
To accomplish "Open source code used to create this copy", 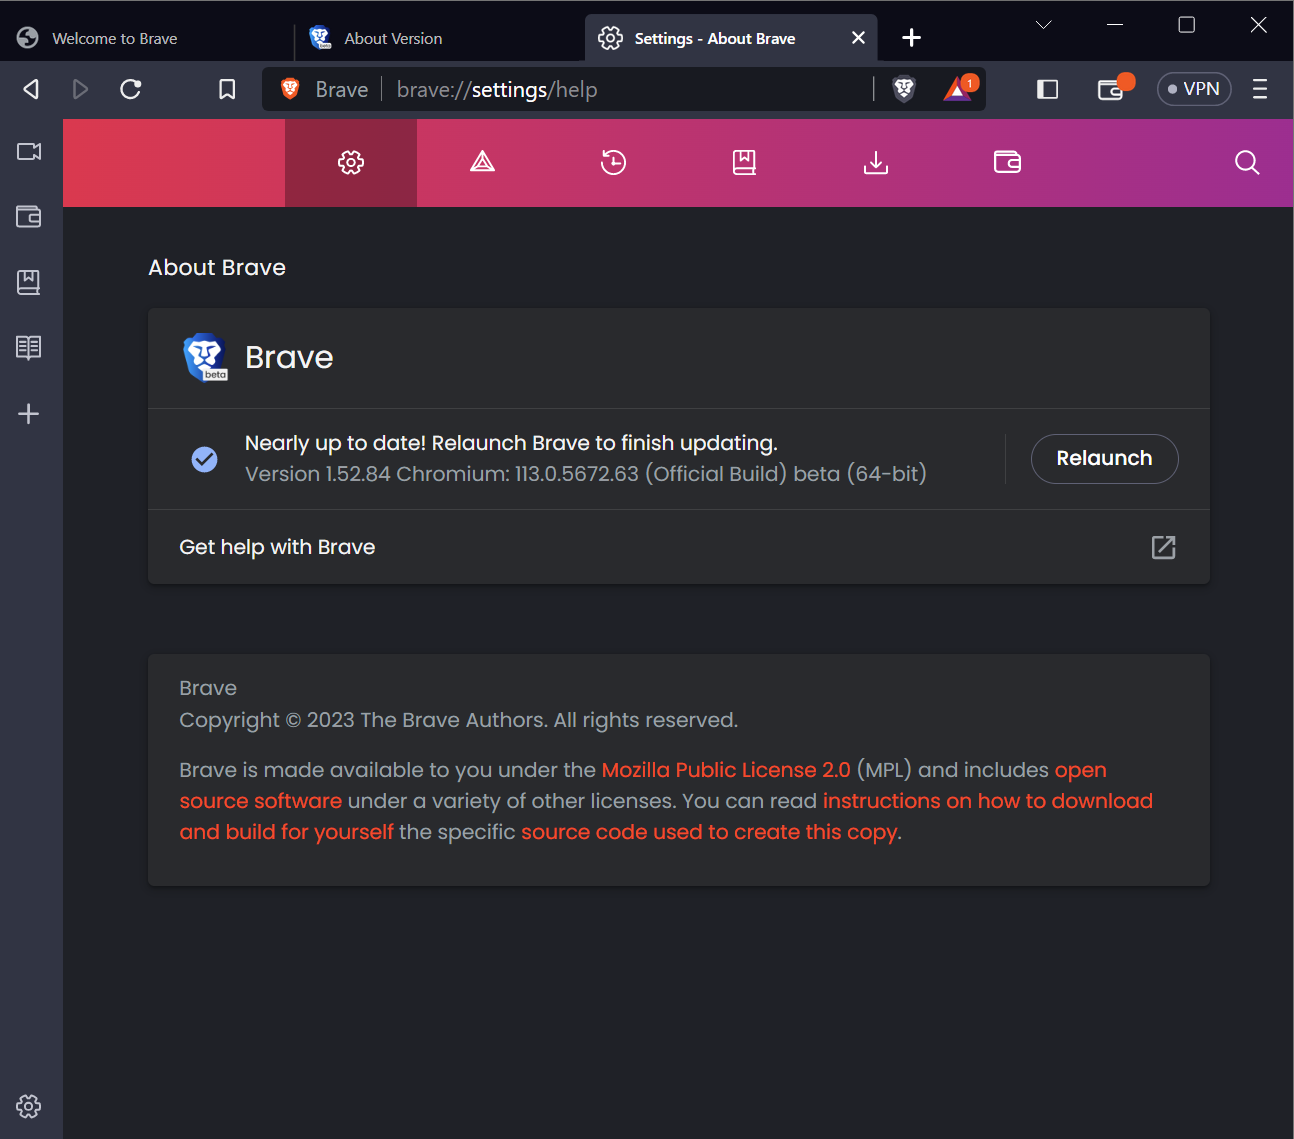I will point(709,832).
